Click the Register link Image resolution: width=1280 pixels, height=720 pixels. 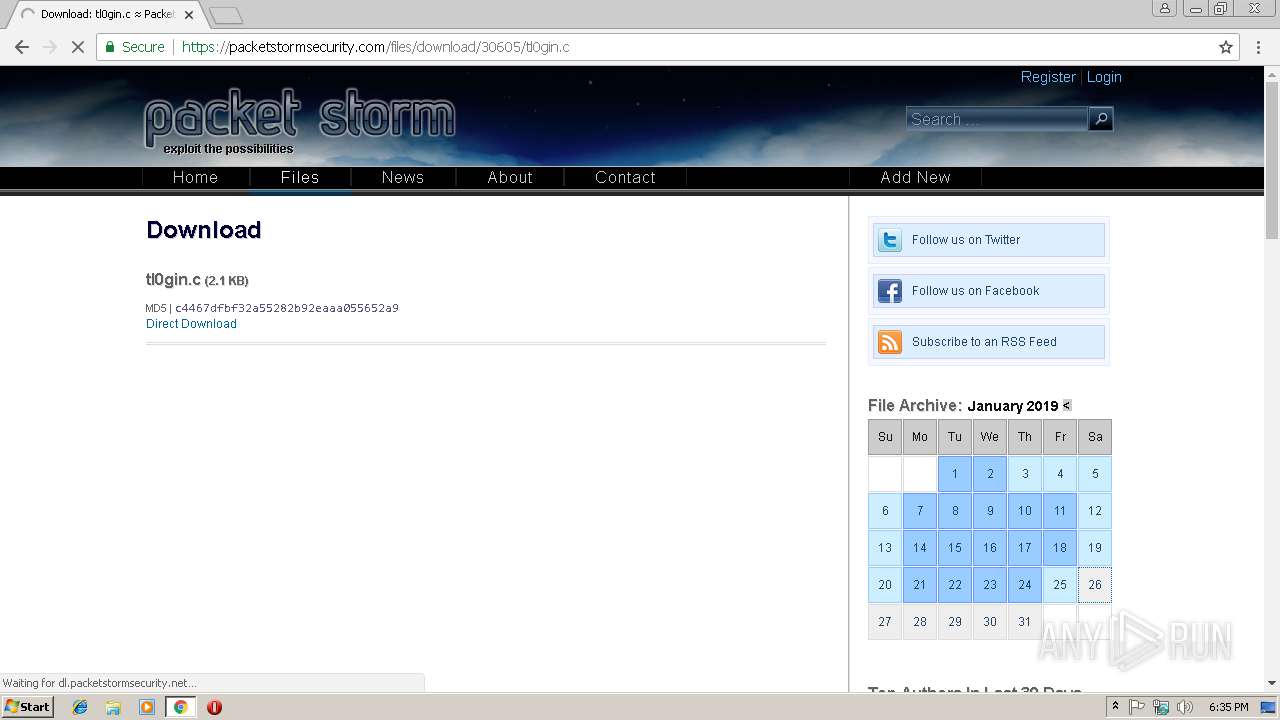pyautogui.click(x=1048, y=77)
